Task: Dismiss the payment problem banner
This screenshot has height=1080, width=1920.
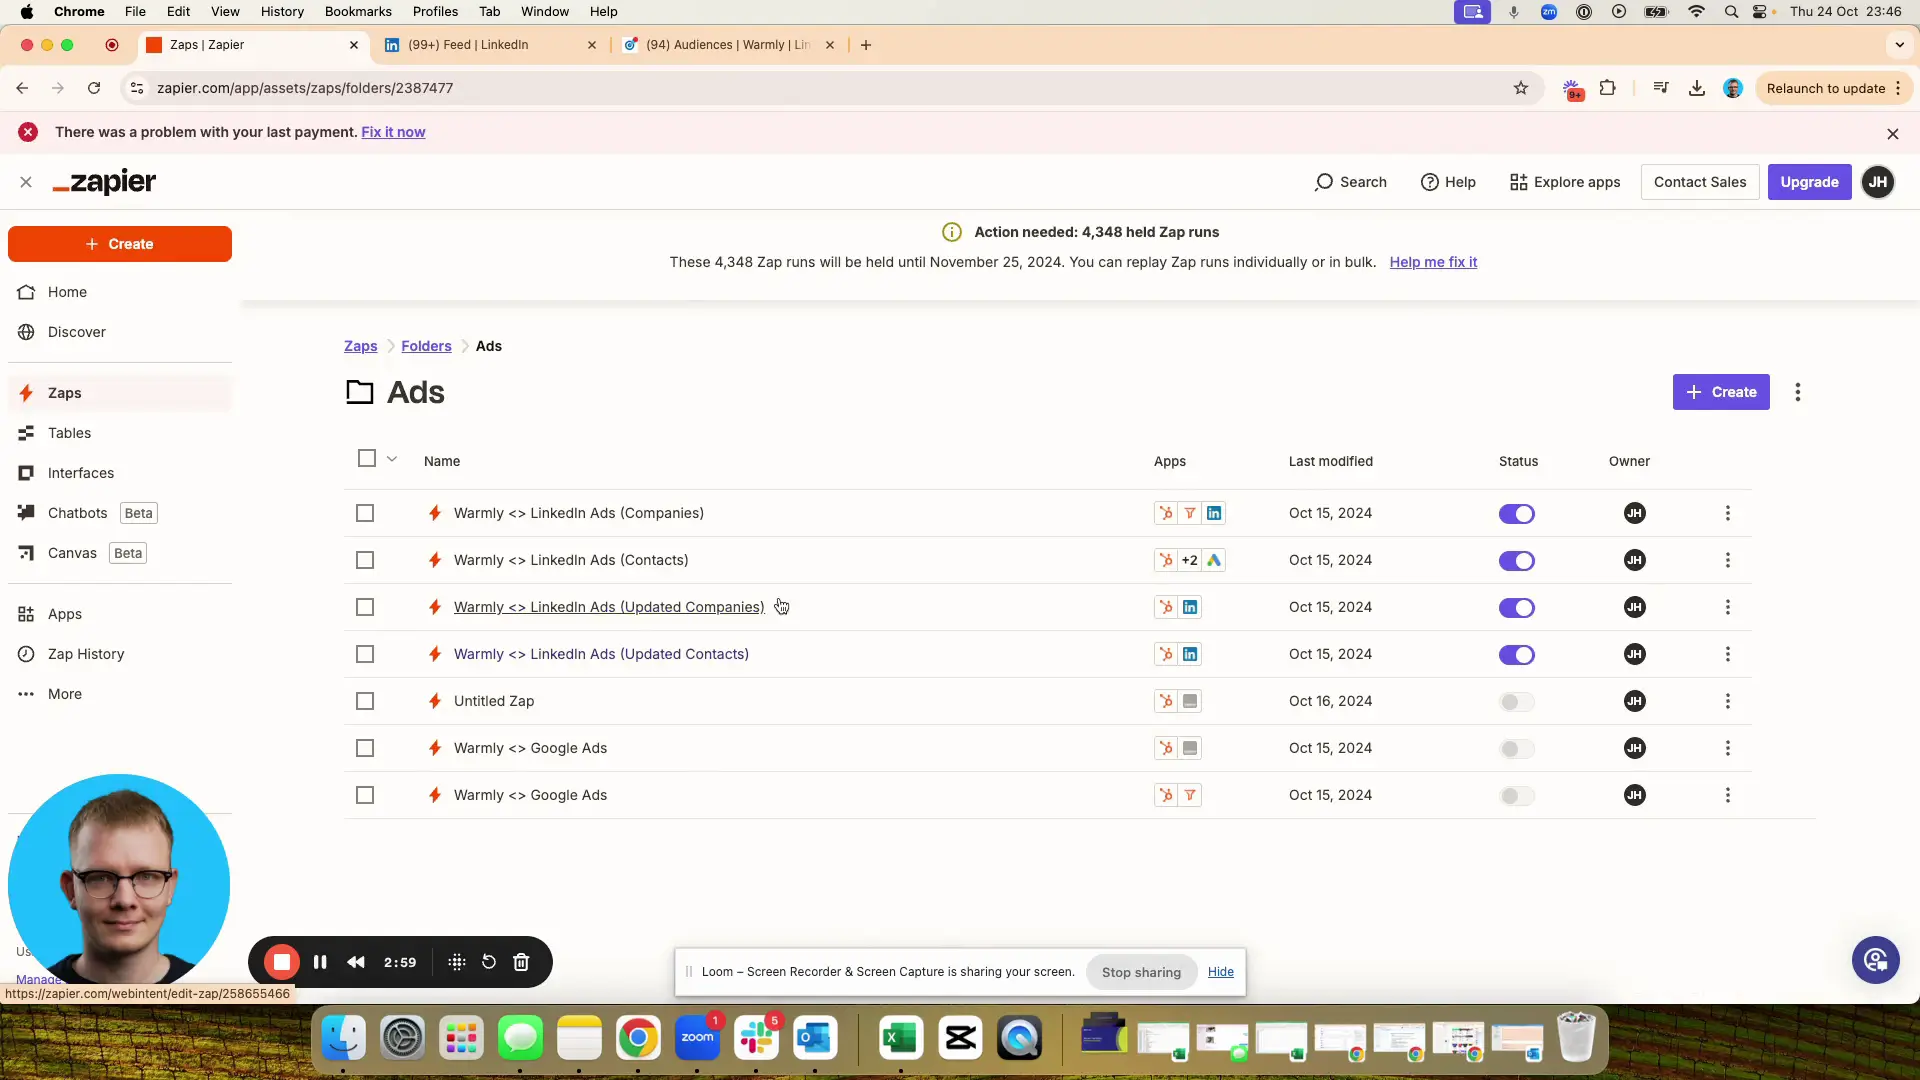Action: click(x=1893, y=133)
